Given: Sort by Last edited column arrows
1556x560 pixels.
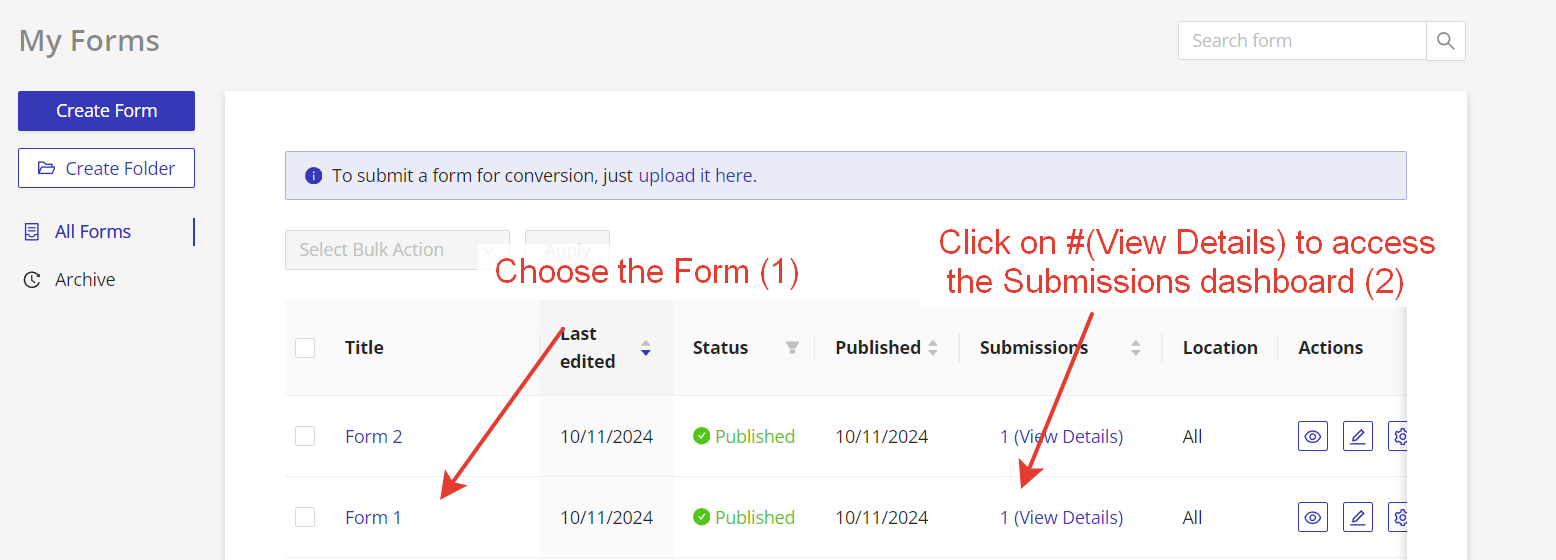Looking at the screenshot, I should pos(646,348).
